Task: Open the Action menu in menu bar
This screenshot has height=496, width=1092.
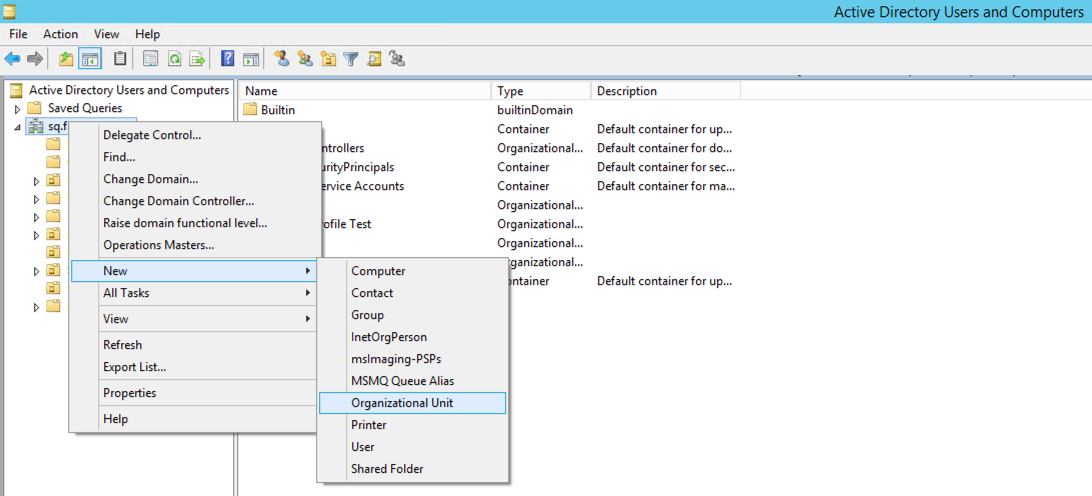Action: pos(60,34)
